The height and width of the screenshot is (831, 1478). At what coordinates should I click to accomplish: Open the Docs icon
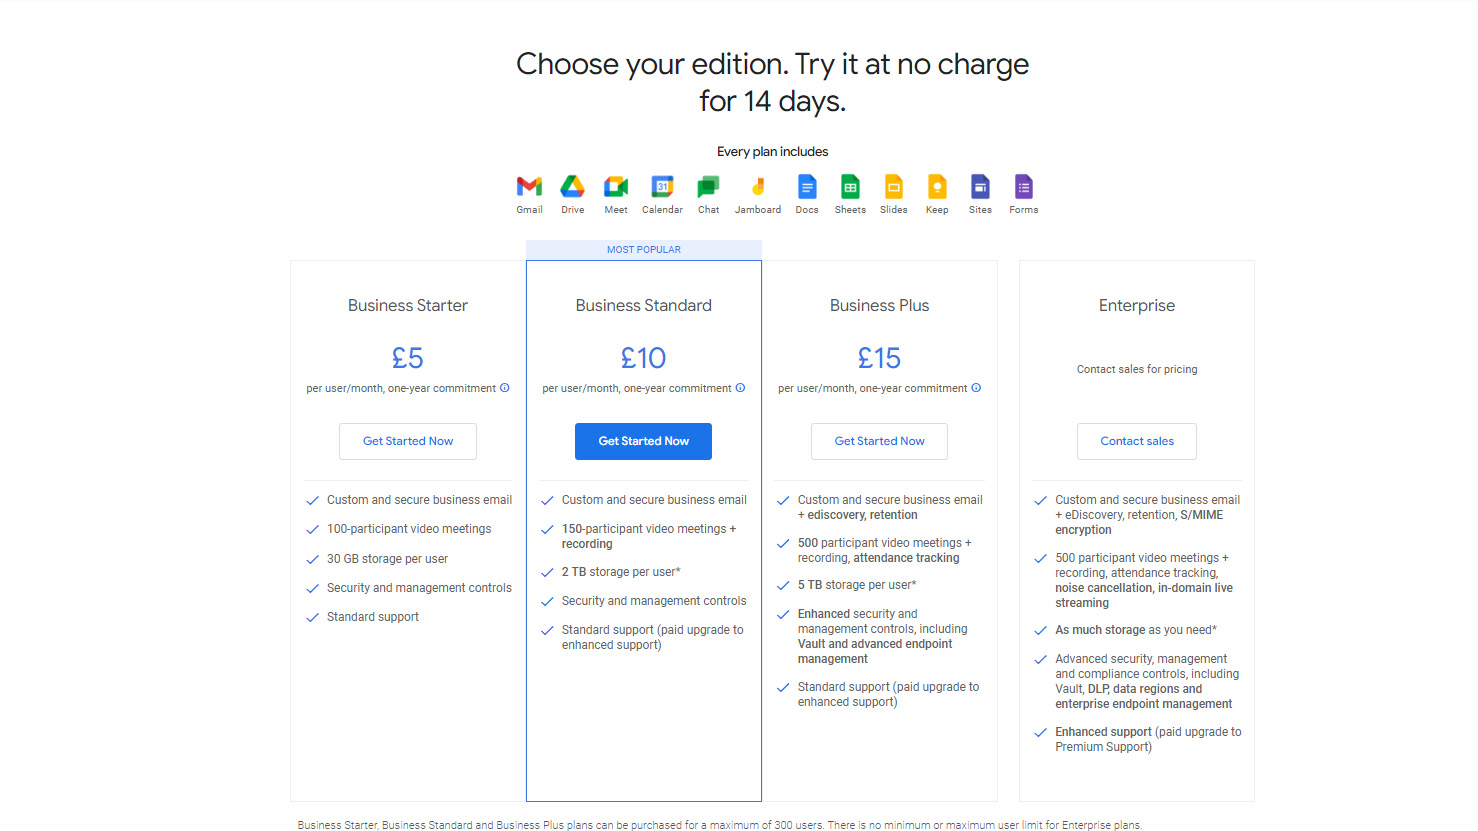point(807,187)
